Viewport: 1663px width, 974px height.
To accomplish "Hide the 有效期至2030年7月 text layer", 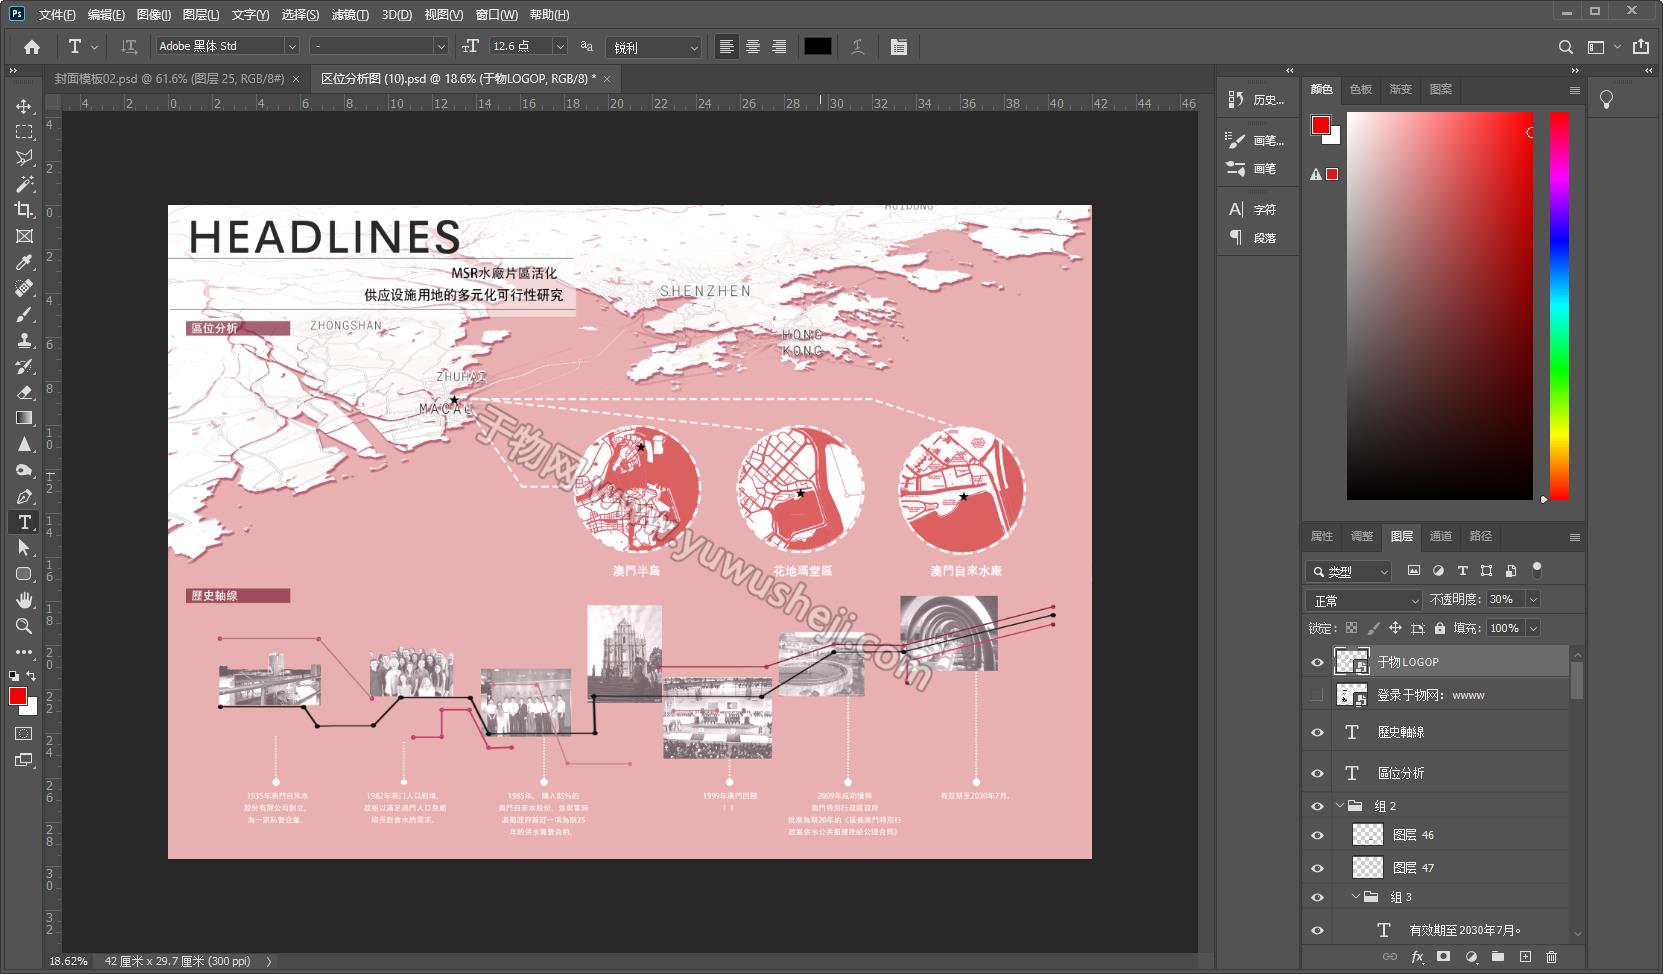I will pyautogui.click(x=1317, y=930).
